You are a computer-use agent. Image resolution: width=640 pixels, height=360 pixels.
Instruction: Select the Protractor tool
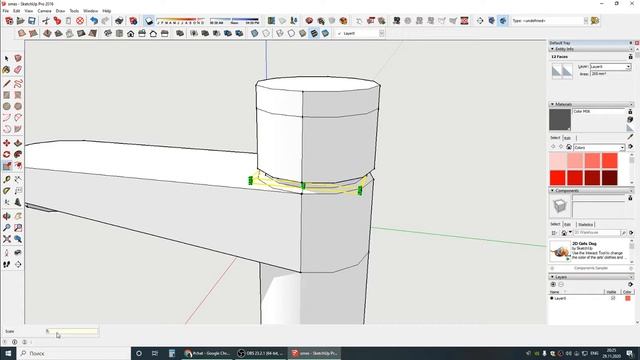(x=7, y=191)
